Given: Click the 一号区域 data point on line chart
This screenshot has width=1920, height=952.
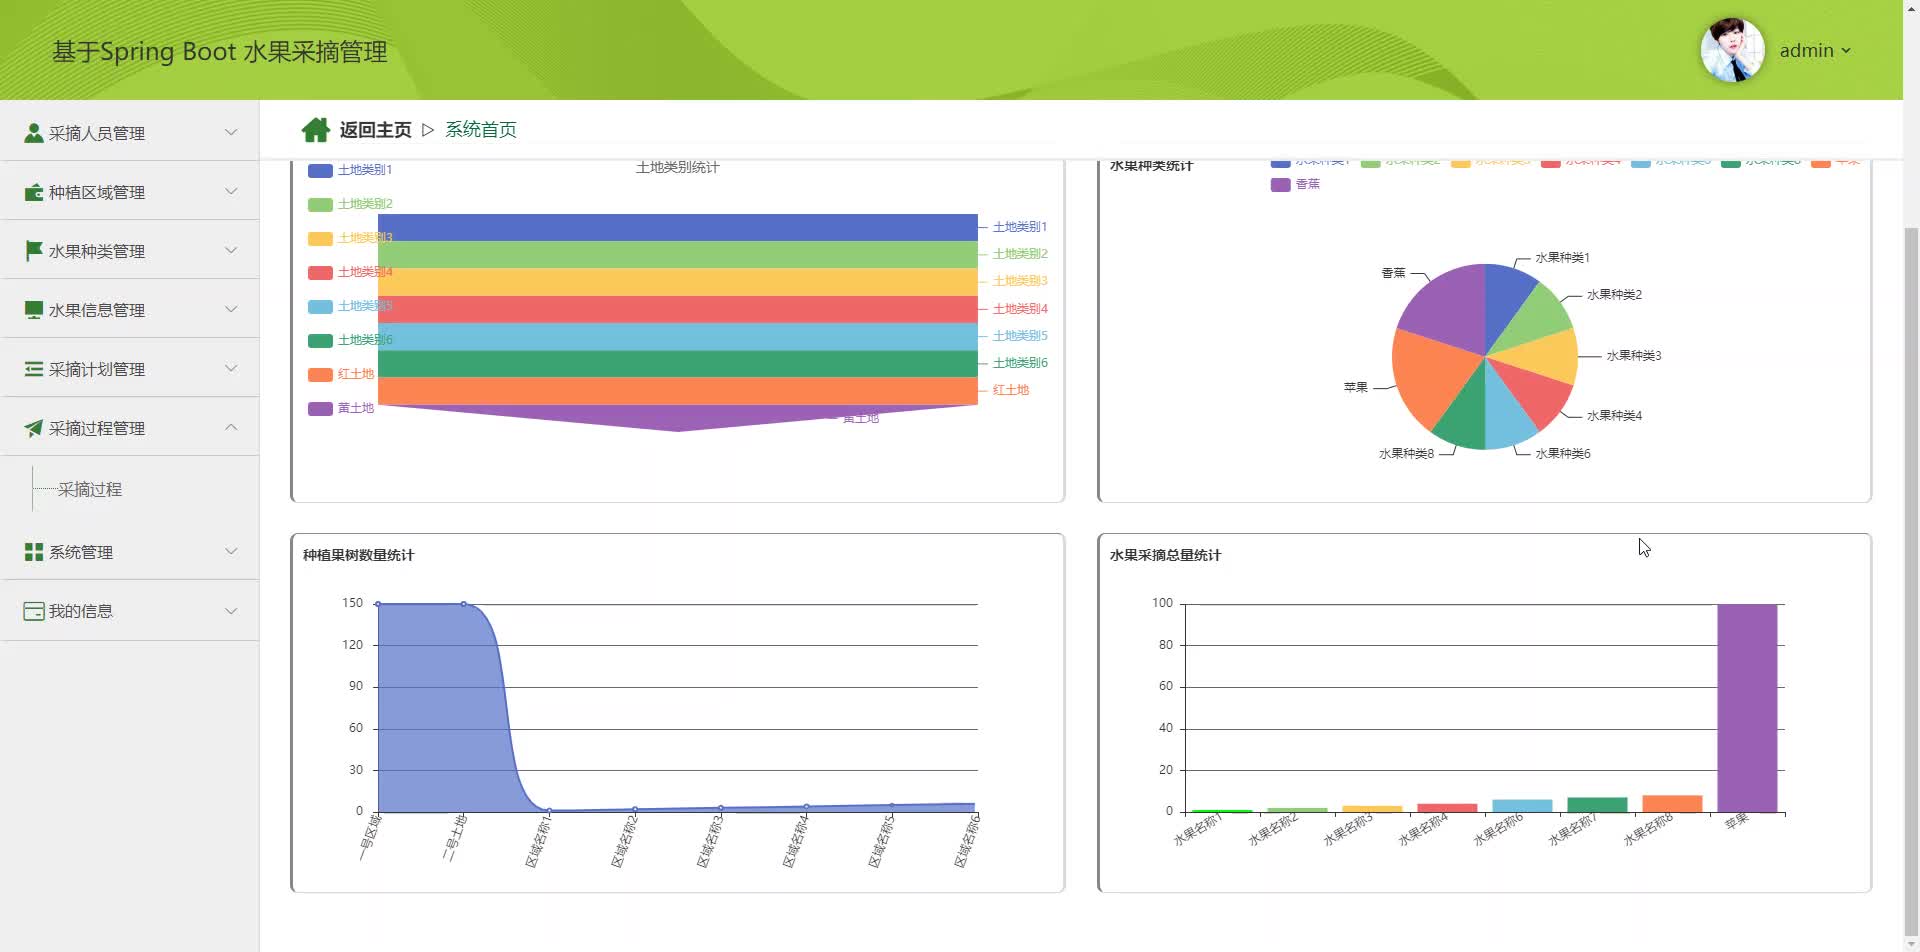Looking at the screenshot, I should (378, 604).
